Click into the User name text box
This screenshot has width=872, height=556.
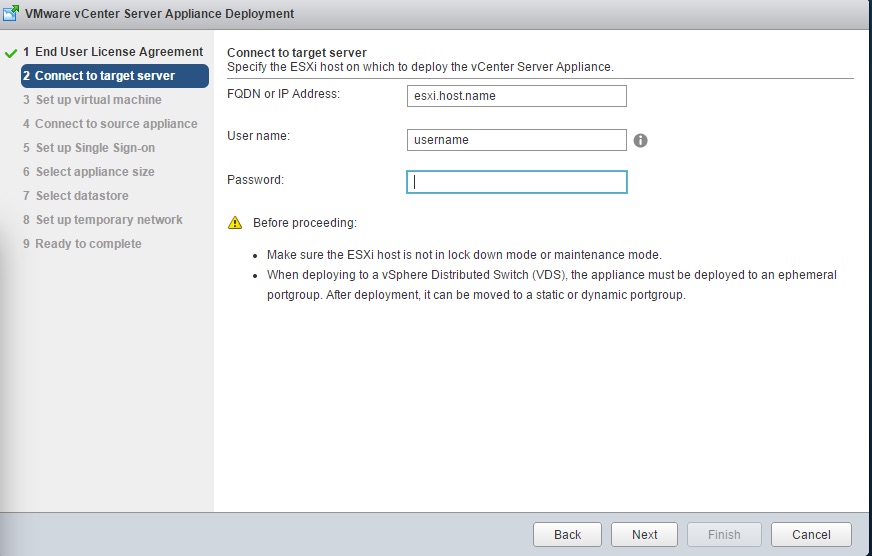[x=516, y=140]
